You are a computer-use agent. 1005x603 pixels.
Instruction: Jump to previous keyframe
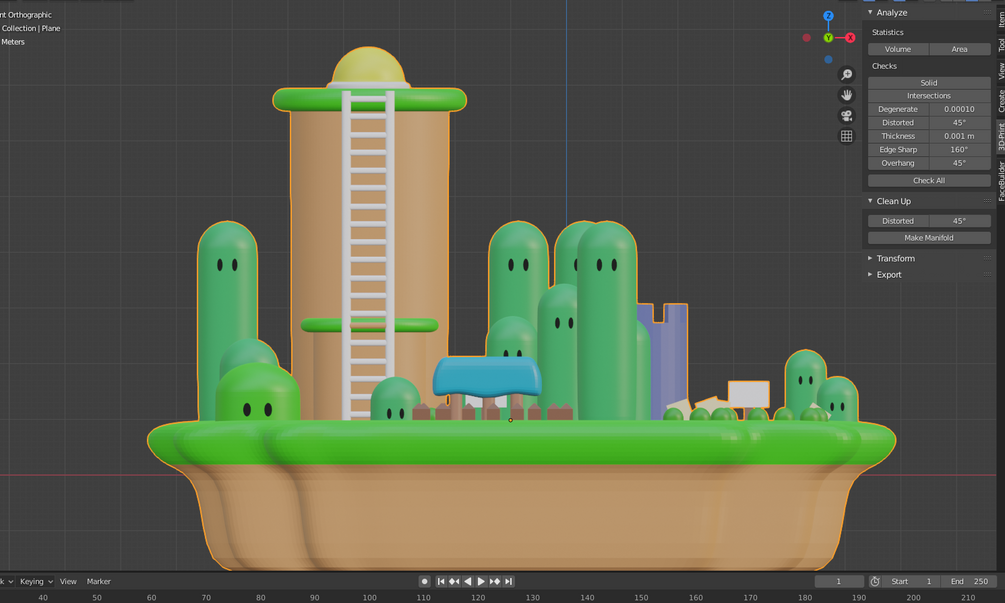pyautogui.click(x=454, y=581)
